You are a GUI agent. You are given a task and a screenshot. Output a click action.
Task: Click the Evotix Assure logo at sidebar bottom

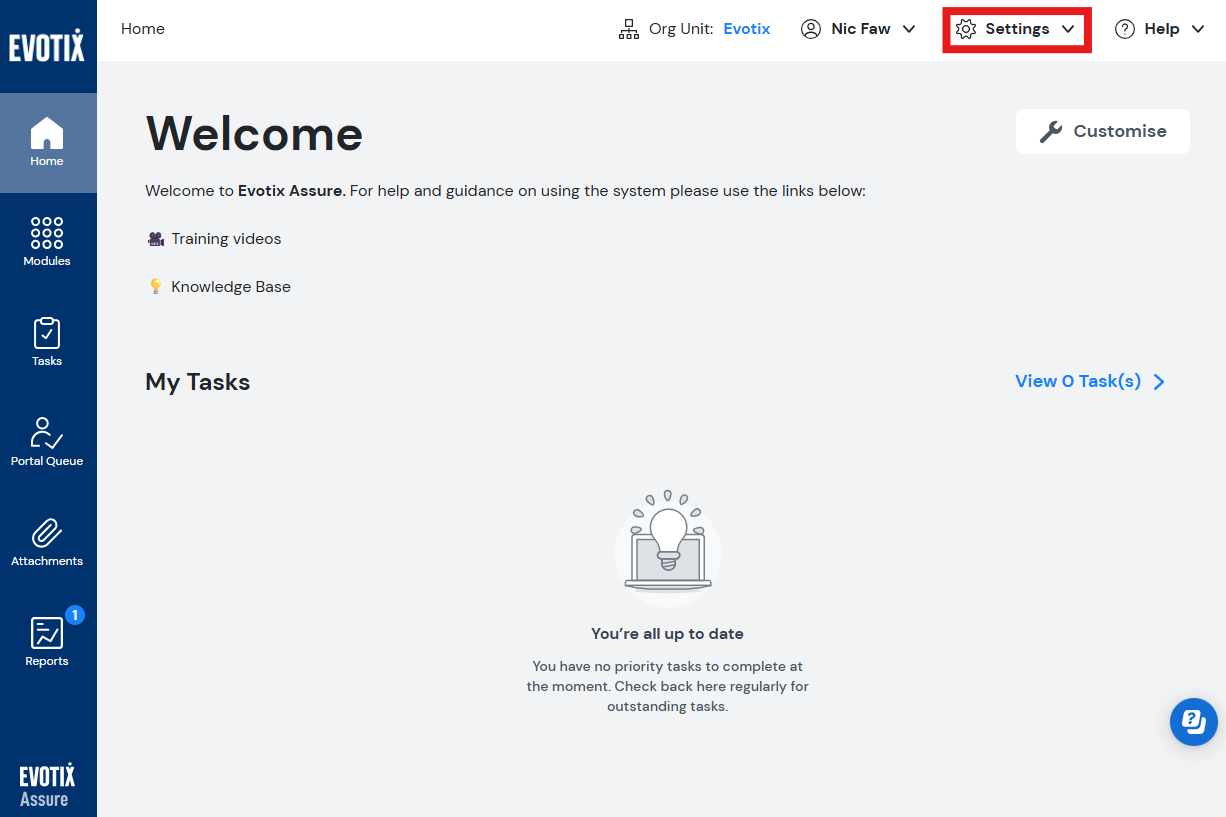tap(47, 786)
